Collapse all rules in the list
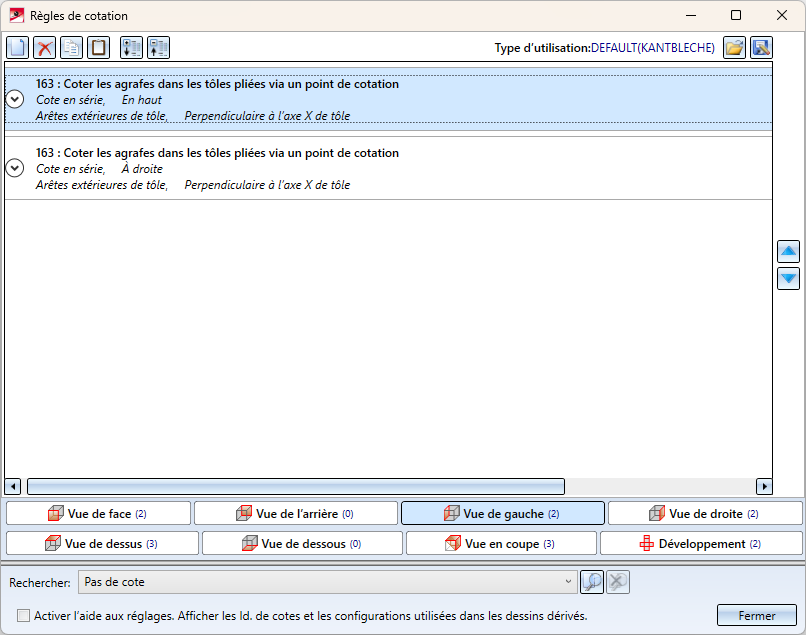 (158, 48)
